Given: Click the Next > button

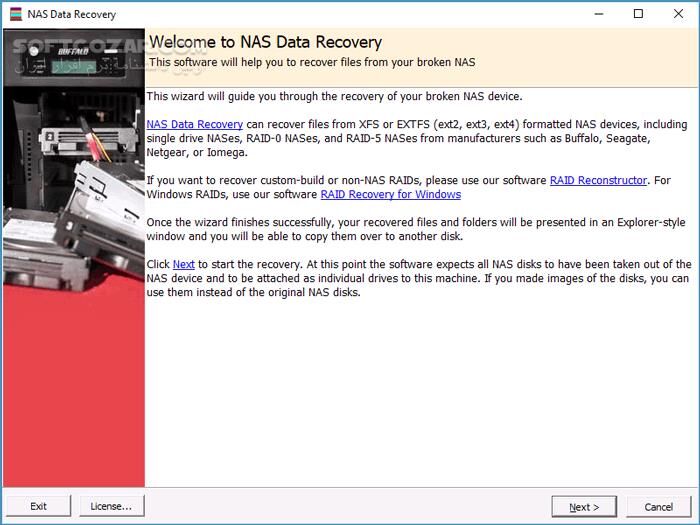Looking at the screenshot, I should click(584, 507).
